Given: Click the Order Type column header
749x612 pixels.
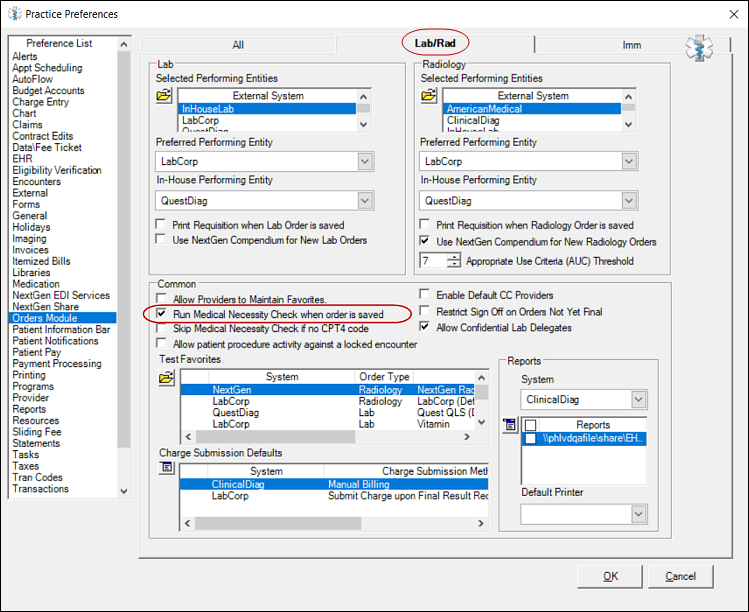Looking at the screenshot, I should (x=384, y=377).
